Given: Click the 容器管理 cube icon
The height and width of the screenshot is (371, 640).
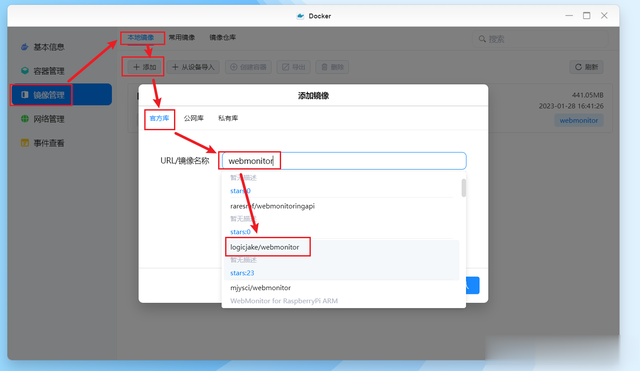Looking at the screenshot, I should pos(24,71).
